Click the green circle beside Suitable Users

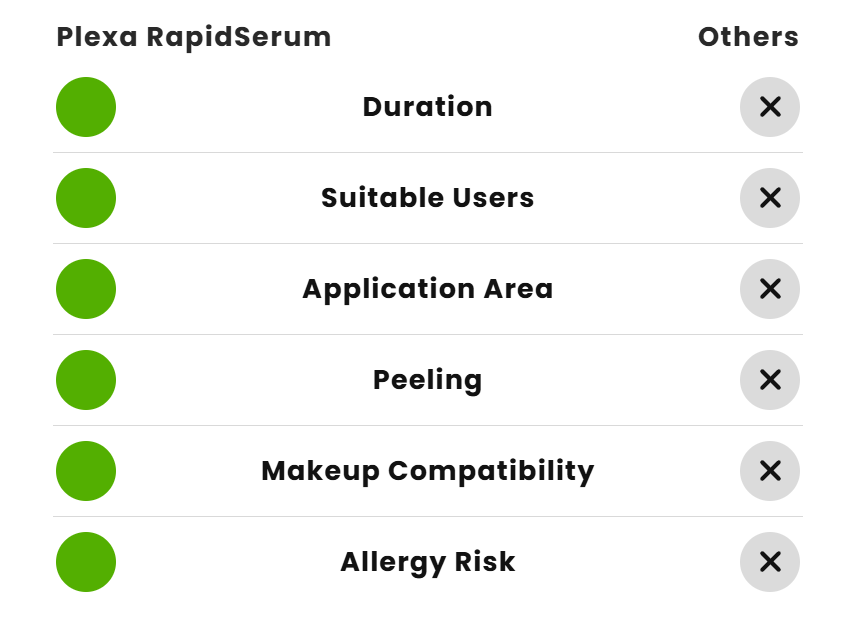click(86, 198)
